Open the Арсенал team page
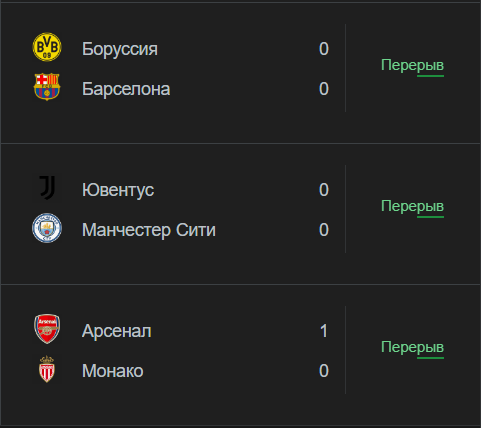This screenshot has width=481, height=428. (117, 331)
